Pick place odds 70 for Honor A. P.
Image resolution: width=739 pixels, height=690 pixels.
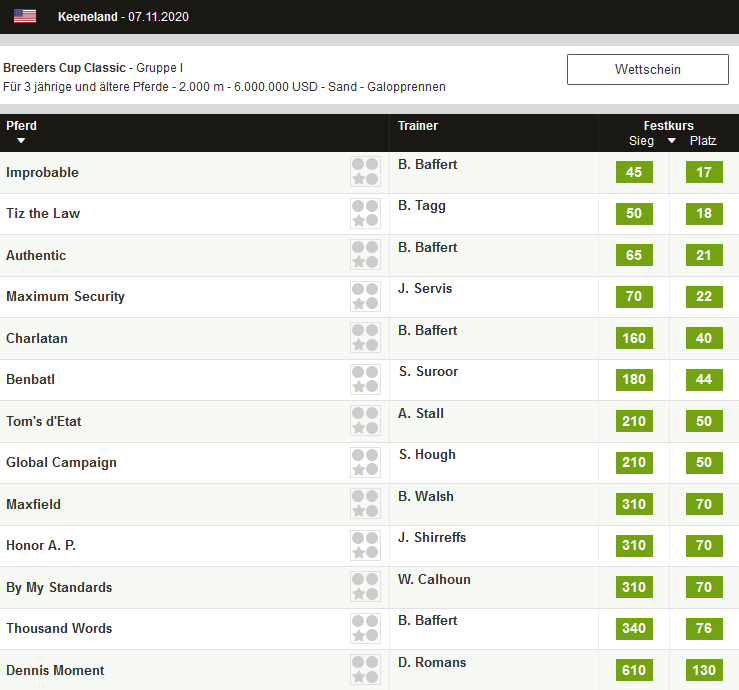click(704, 545)
